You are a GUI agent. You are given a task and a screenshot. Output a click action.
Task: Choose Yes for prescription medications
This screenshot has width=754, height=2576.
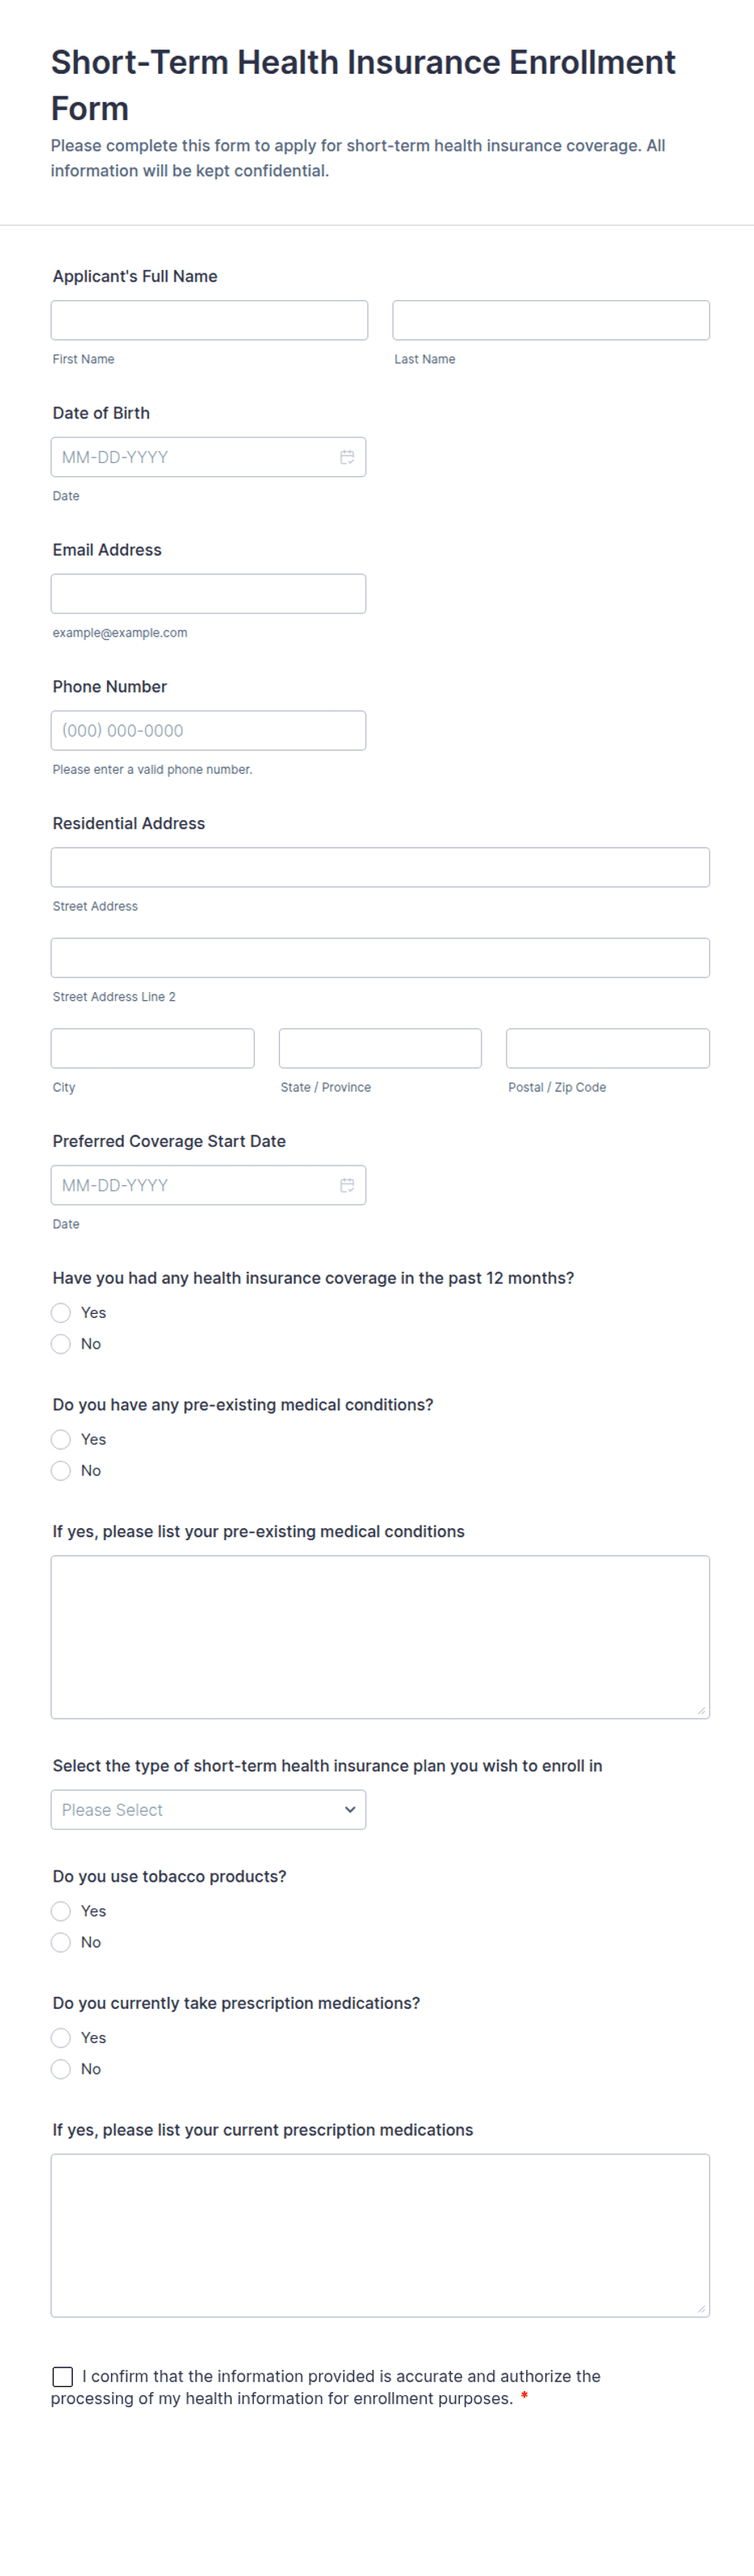click(x=61, y=2037)
